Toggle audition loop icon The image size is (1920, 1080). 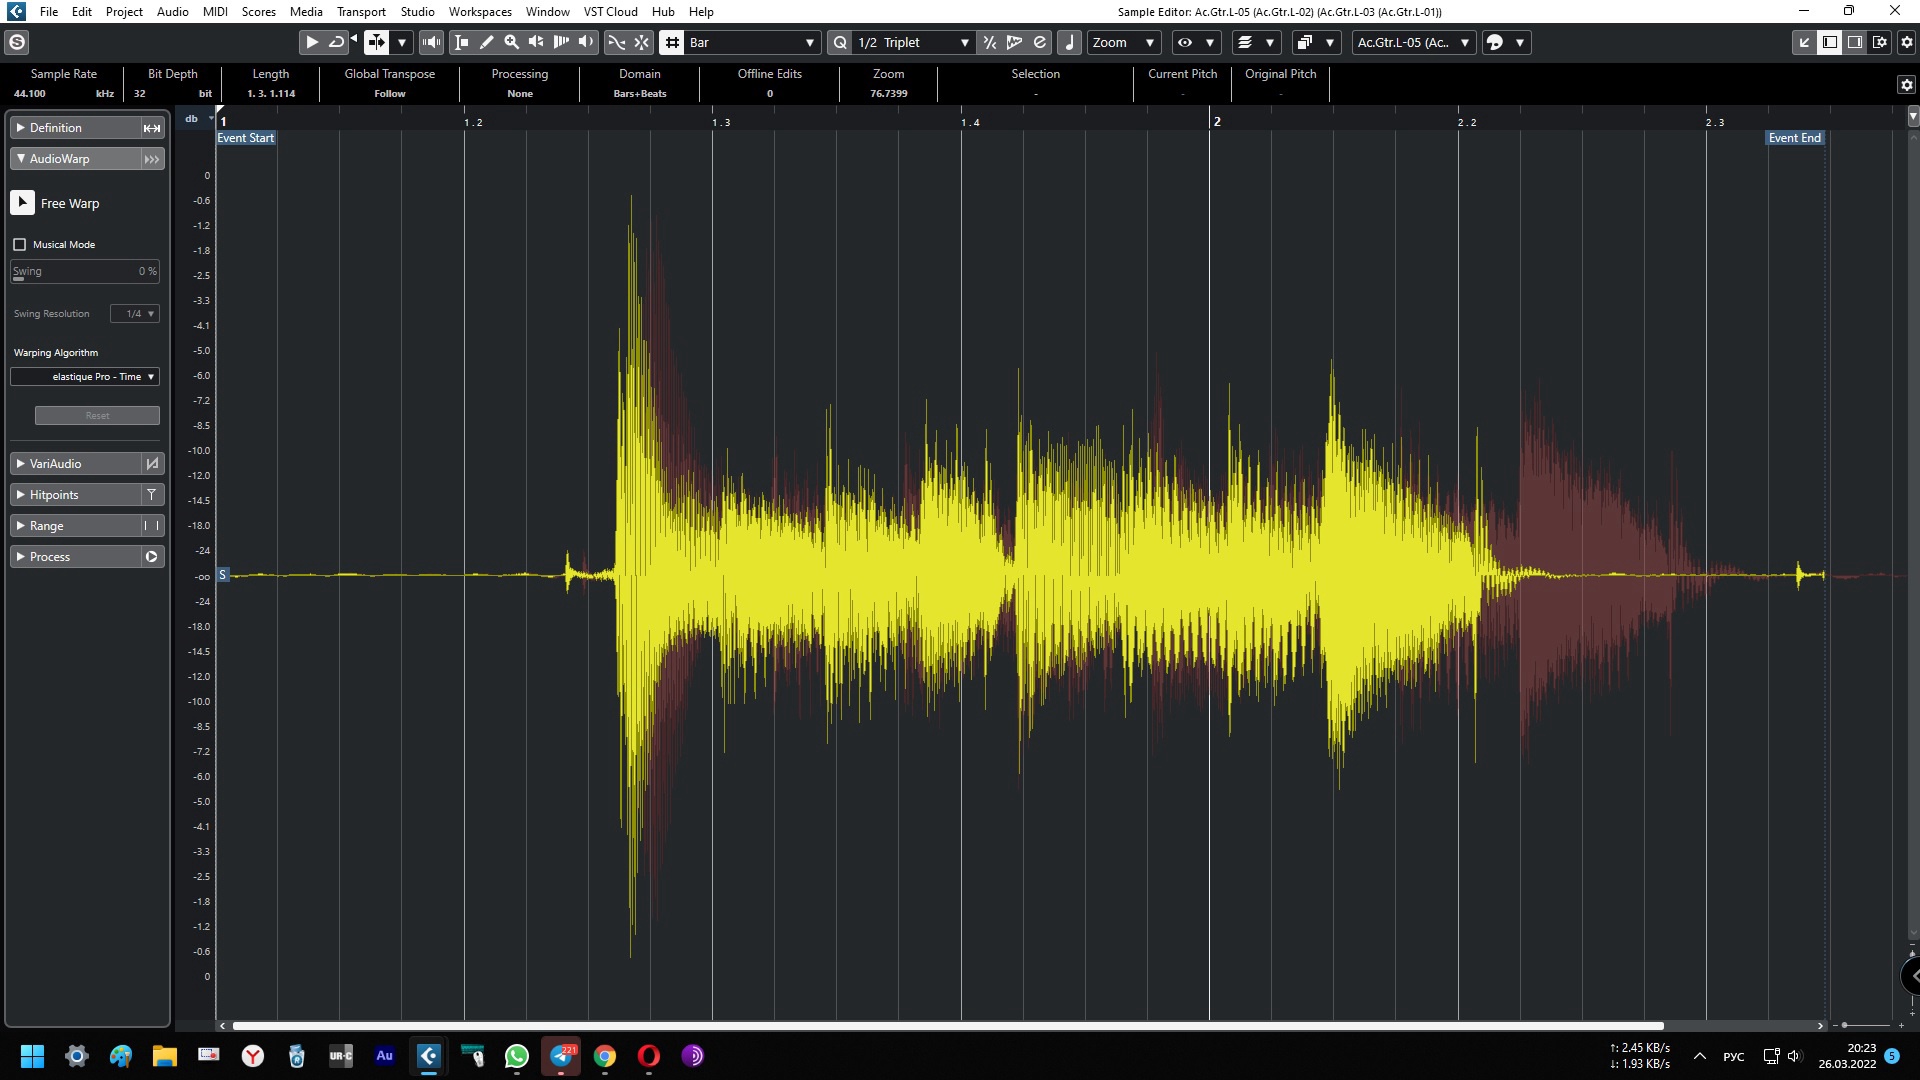pyautogui.click(x=337, y=42)
